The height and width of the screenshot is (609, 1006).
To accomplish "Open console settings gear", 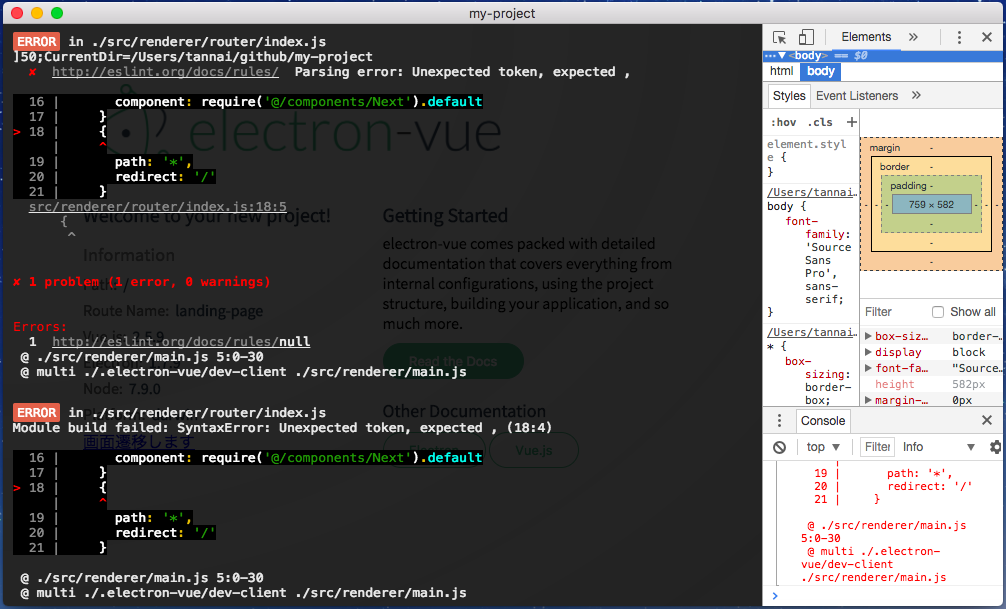I will [995, 447].
